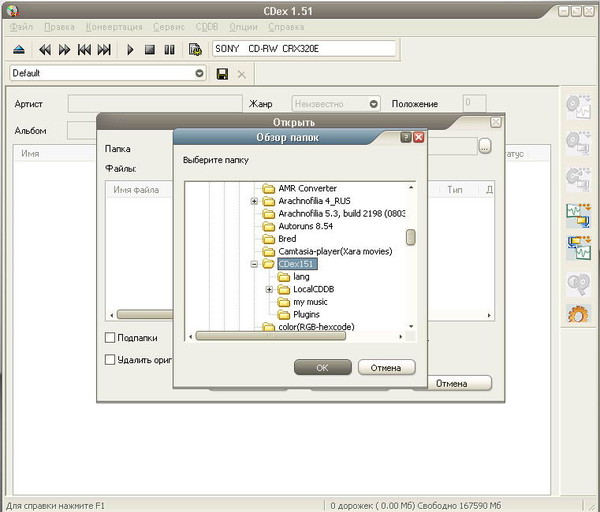The image size is (600, 512).
Task: Select the Plugins subfolder
Action: click(x=306, y=315)
